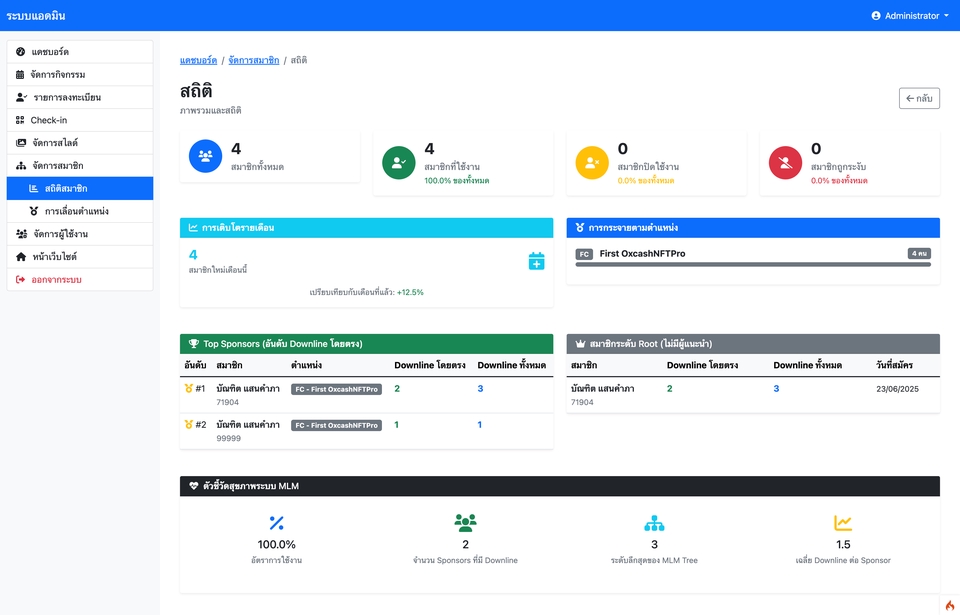The image size is (960, 615).
Task: Click the blue total members icon
Action: [x=205, y=157]
